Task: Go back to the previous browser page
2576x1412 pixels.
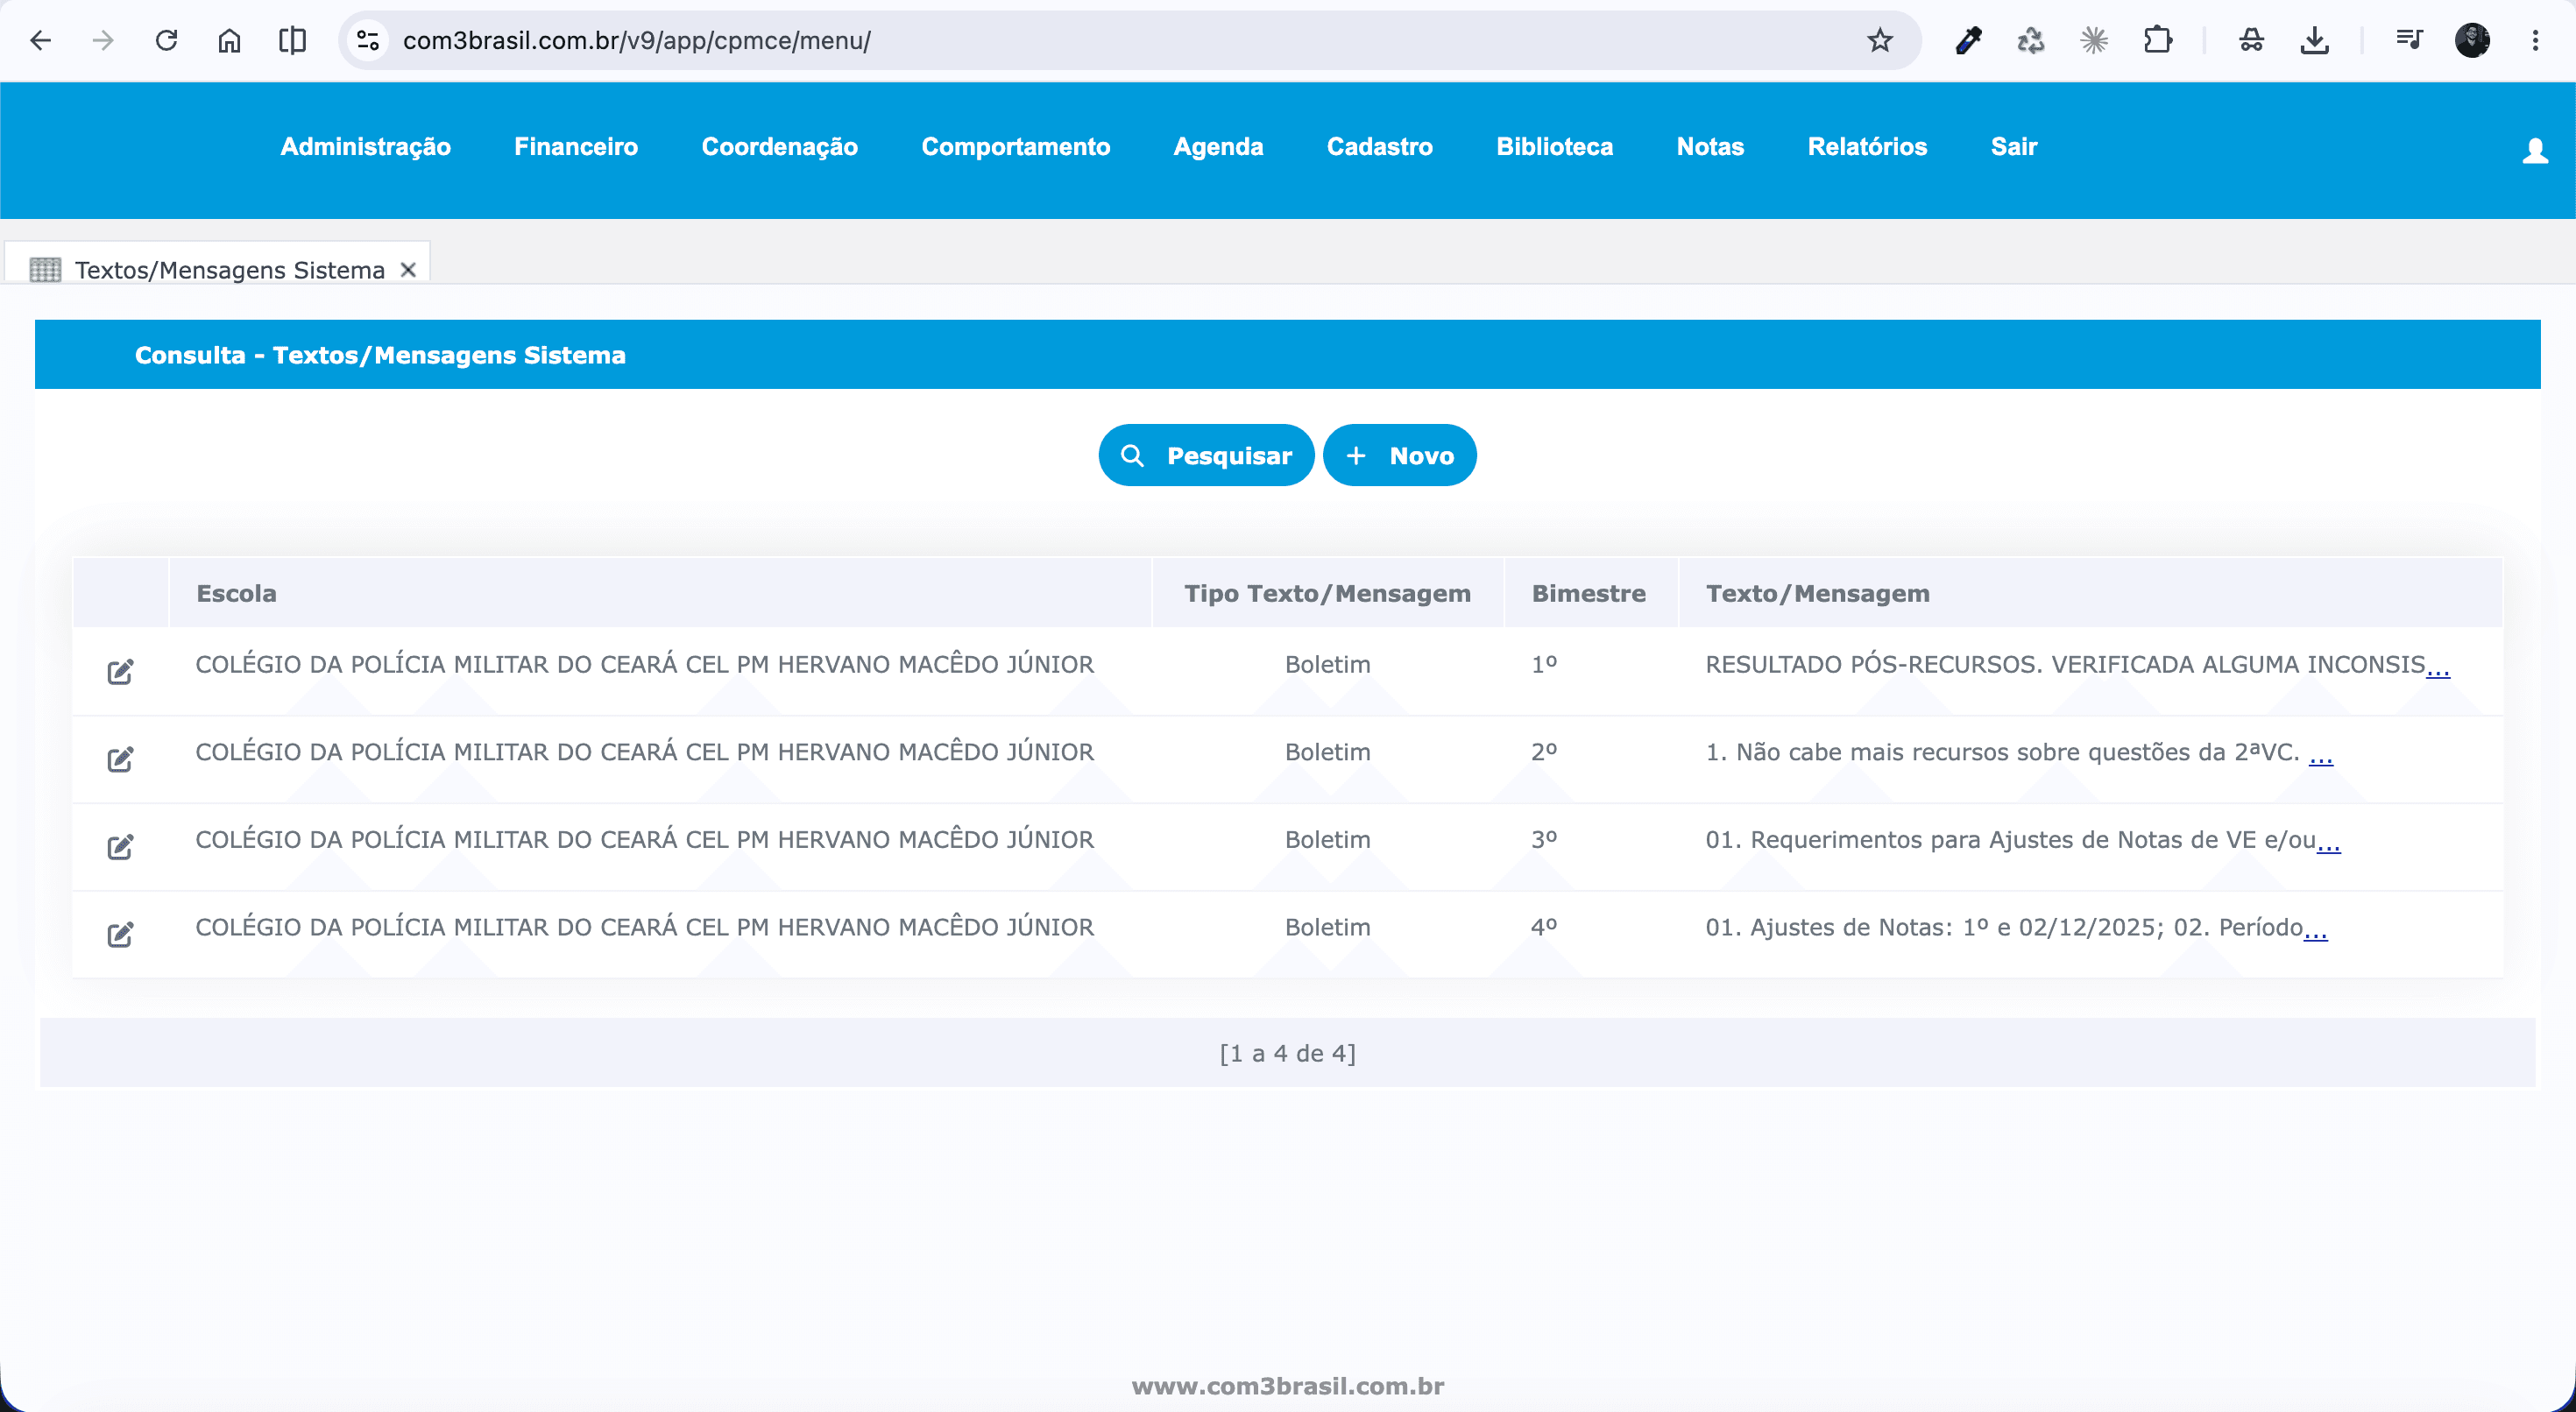Action: click(40, 40)
